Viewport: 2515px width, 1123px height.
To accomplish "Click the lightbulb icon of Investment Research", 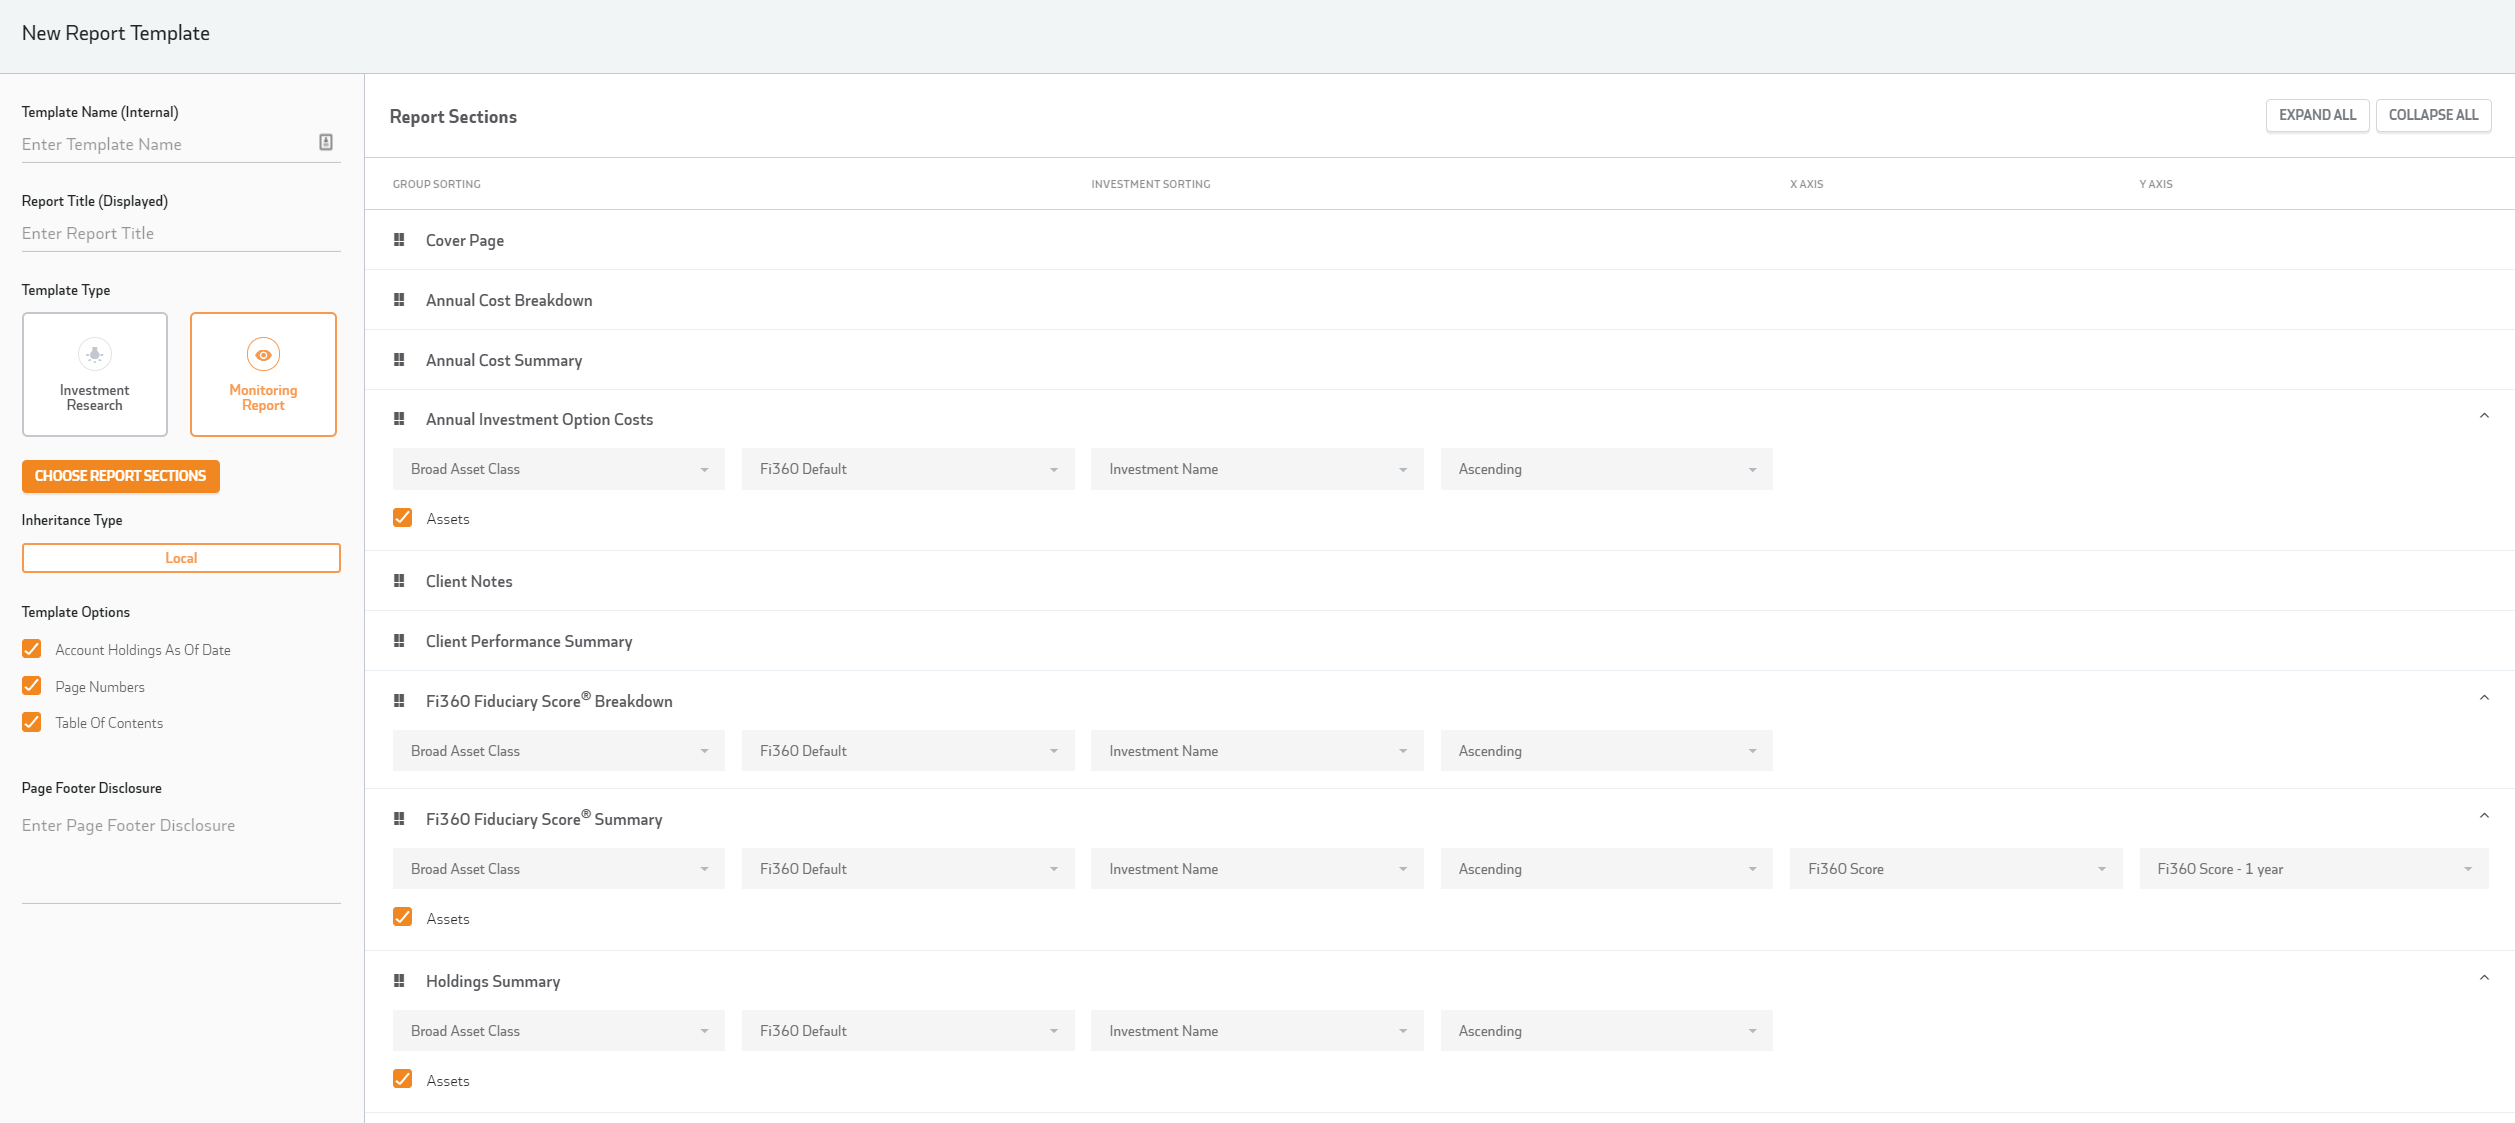I will point(95,354).
